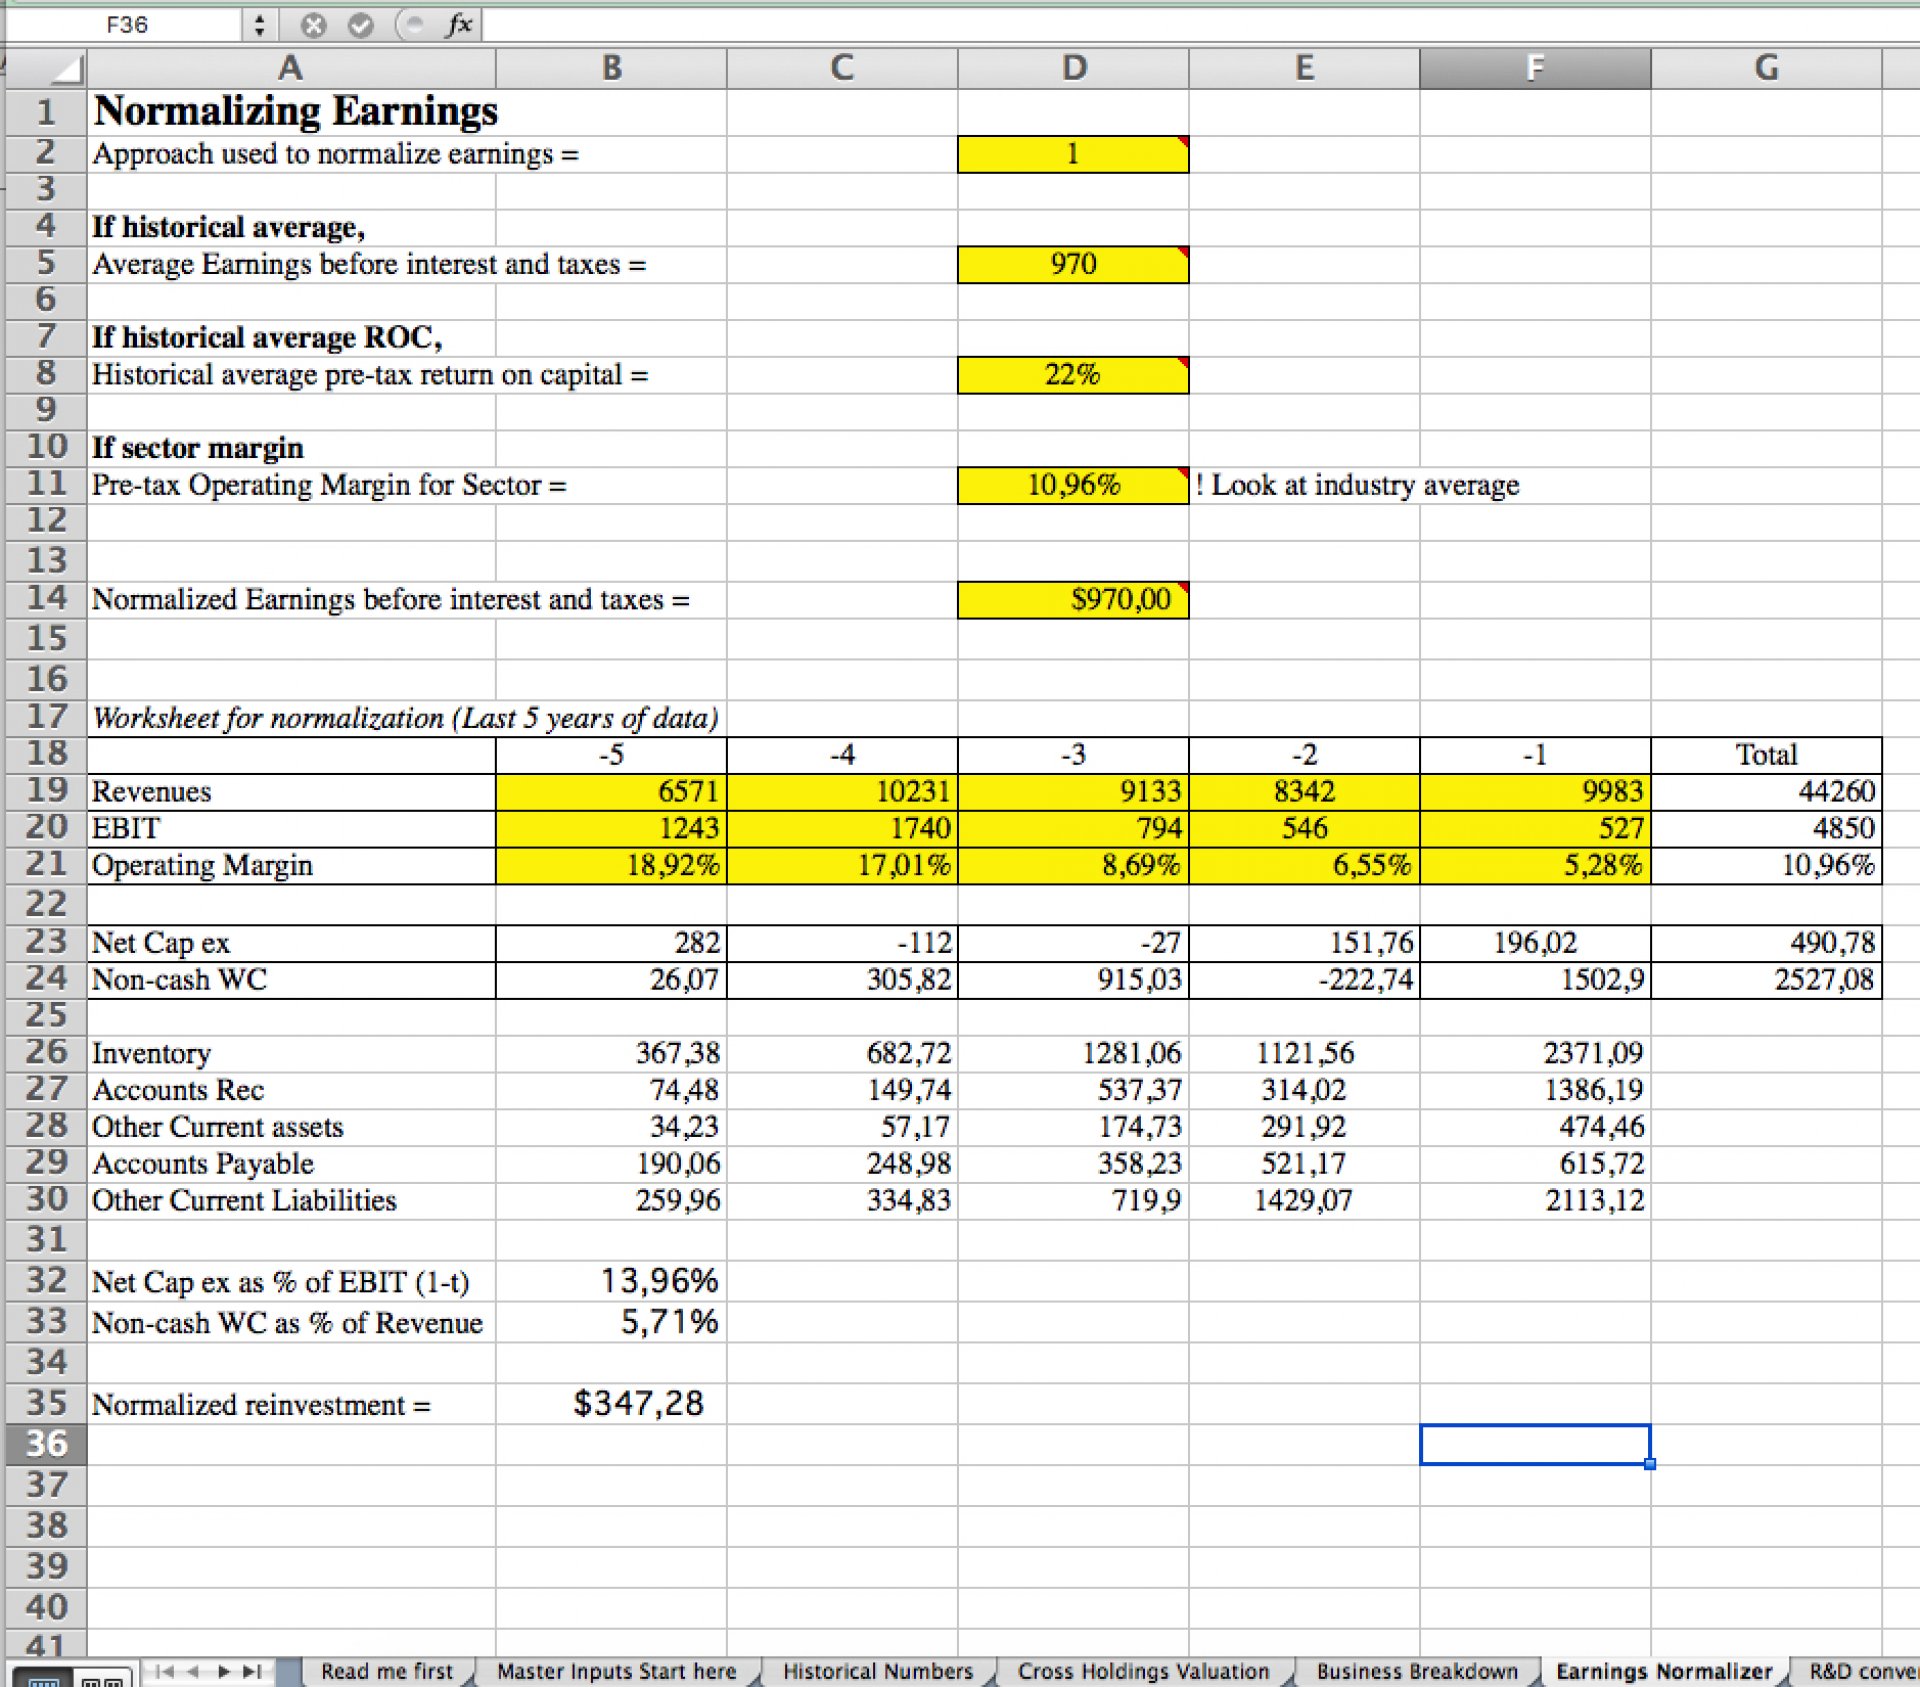Select Accounts Payable value 521,17
Screen dimensions: 1920x1687
click(1304, 1164)
